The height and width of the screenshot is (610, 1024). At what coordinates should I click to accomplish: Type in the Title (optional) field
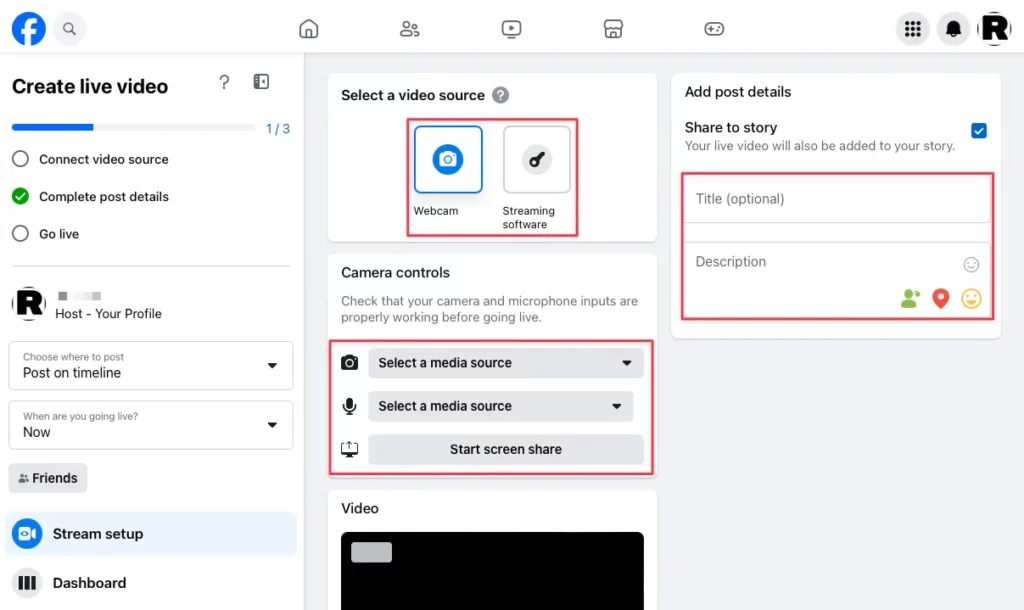[836, 199]
